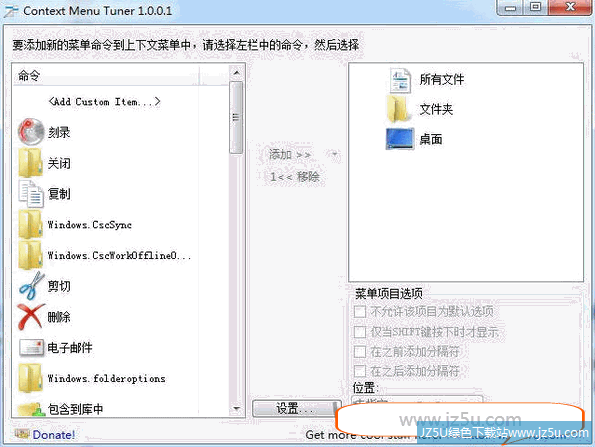Toggle 仅当SHIFT键按下时才显示 checkbox
The image size is (595, 447).
360,332
